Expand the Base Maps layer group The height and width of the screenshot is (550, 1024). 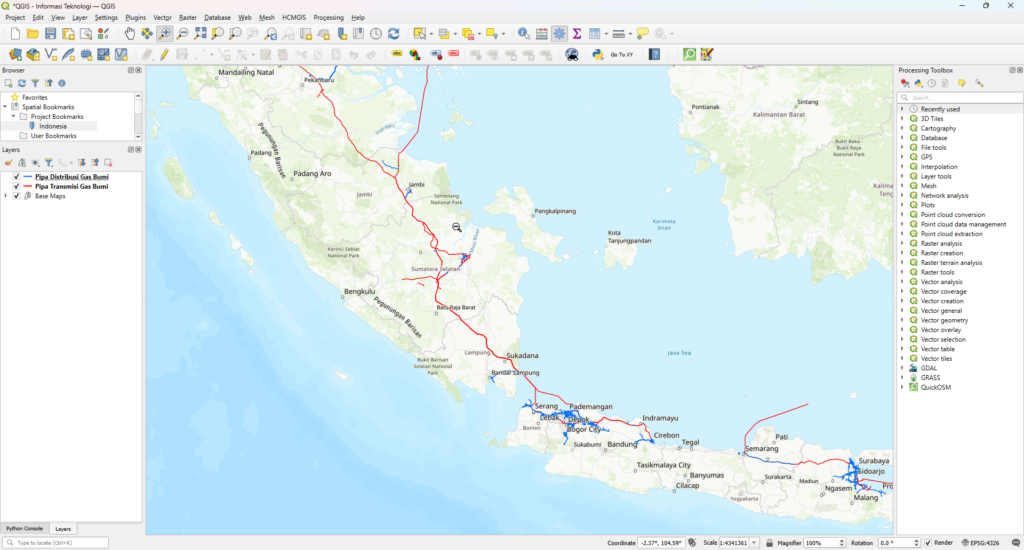pyautogui.click(x=6, y=196)
